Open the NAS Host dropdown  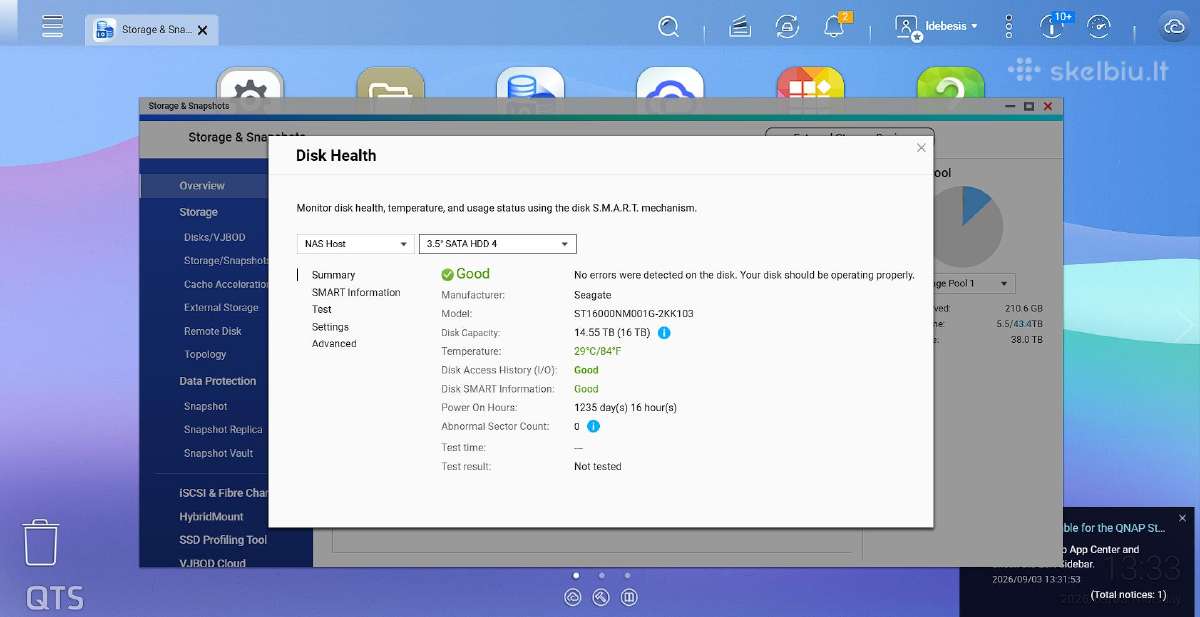point(356,244)
